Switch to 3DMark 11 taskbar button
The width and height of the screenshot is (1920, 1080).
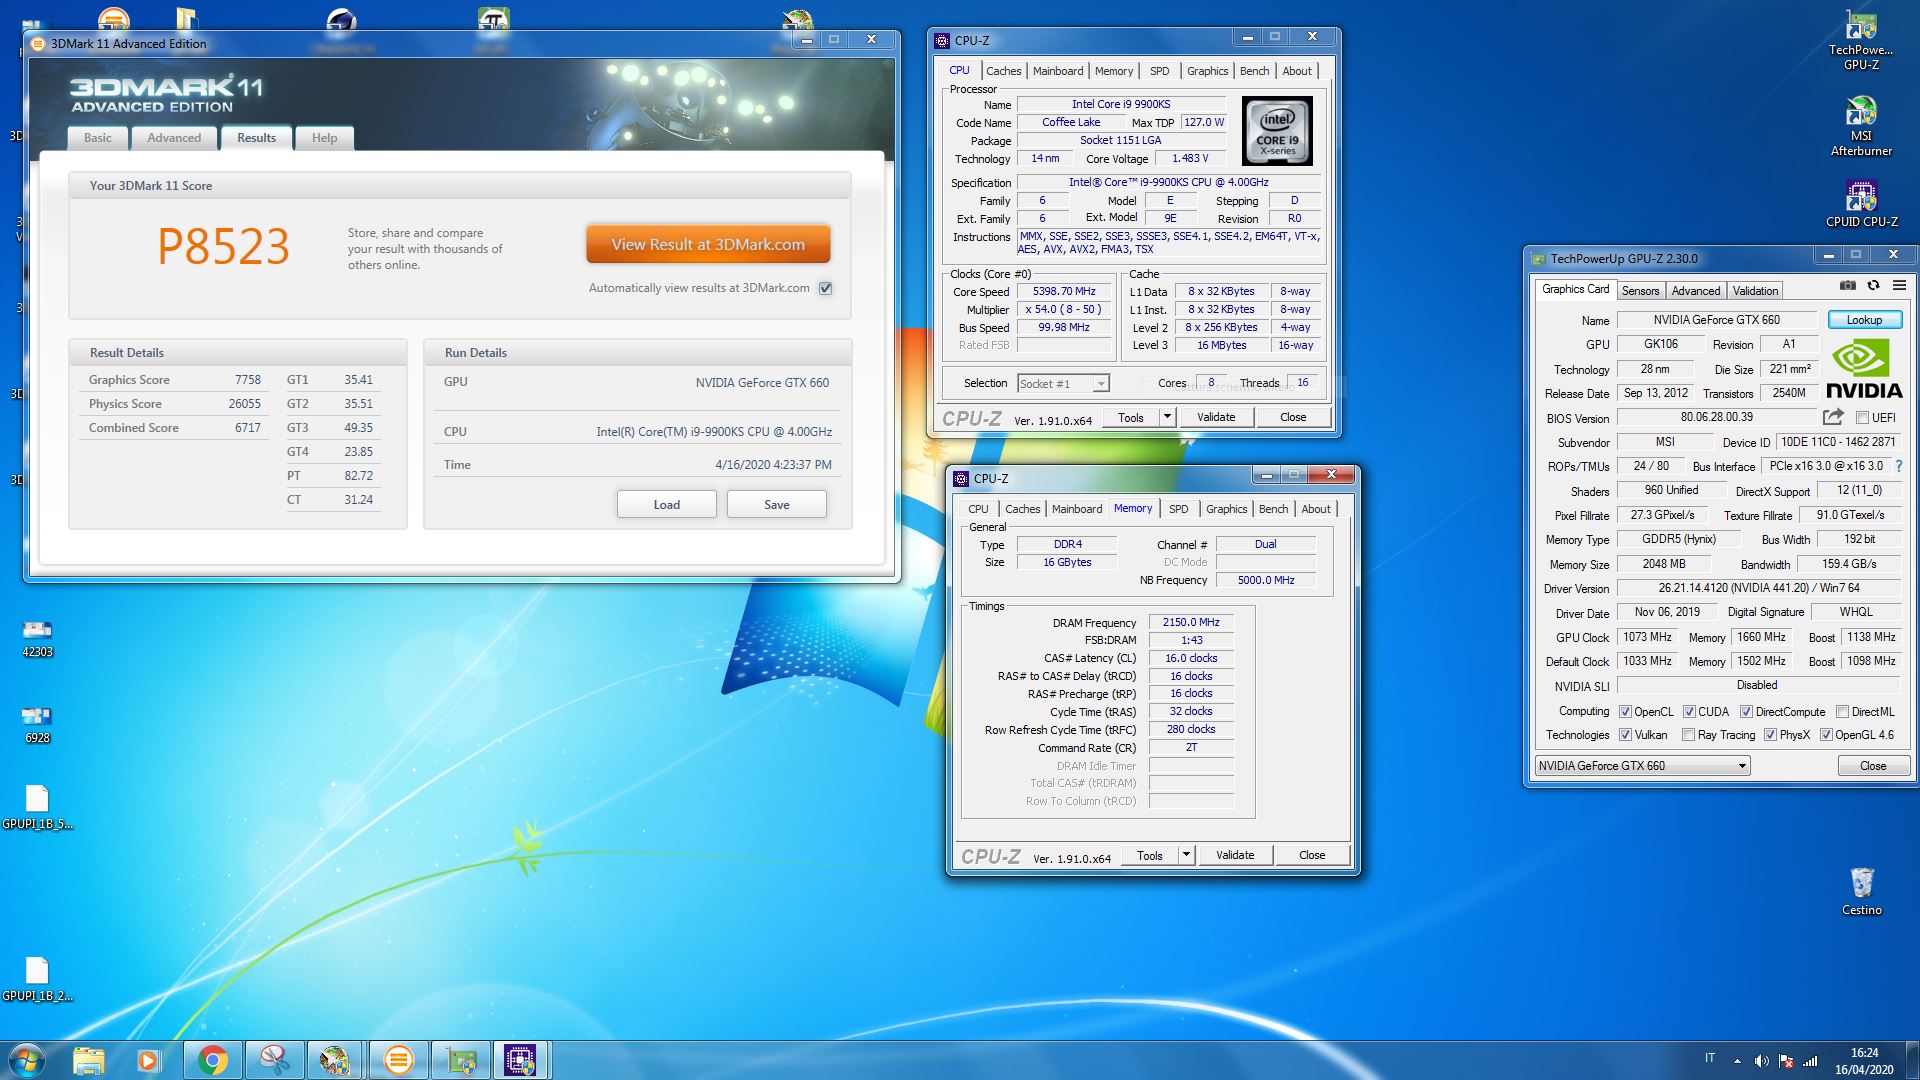398,1060
